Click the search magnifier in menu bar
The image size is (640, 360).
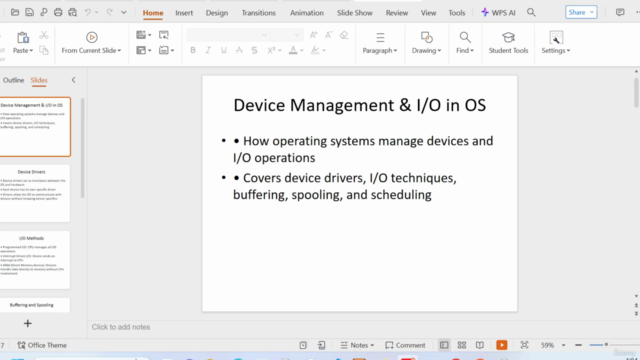[x=531, y=12]
